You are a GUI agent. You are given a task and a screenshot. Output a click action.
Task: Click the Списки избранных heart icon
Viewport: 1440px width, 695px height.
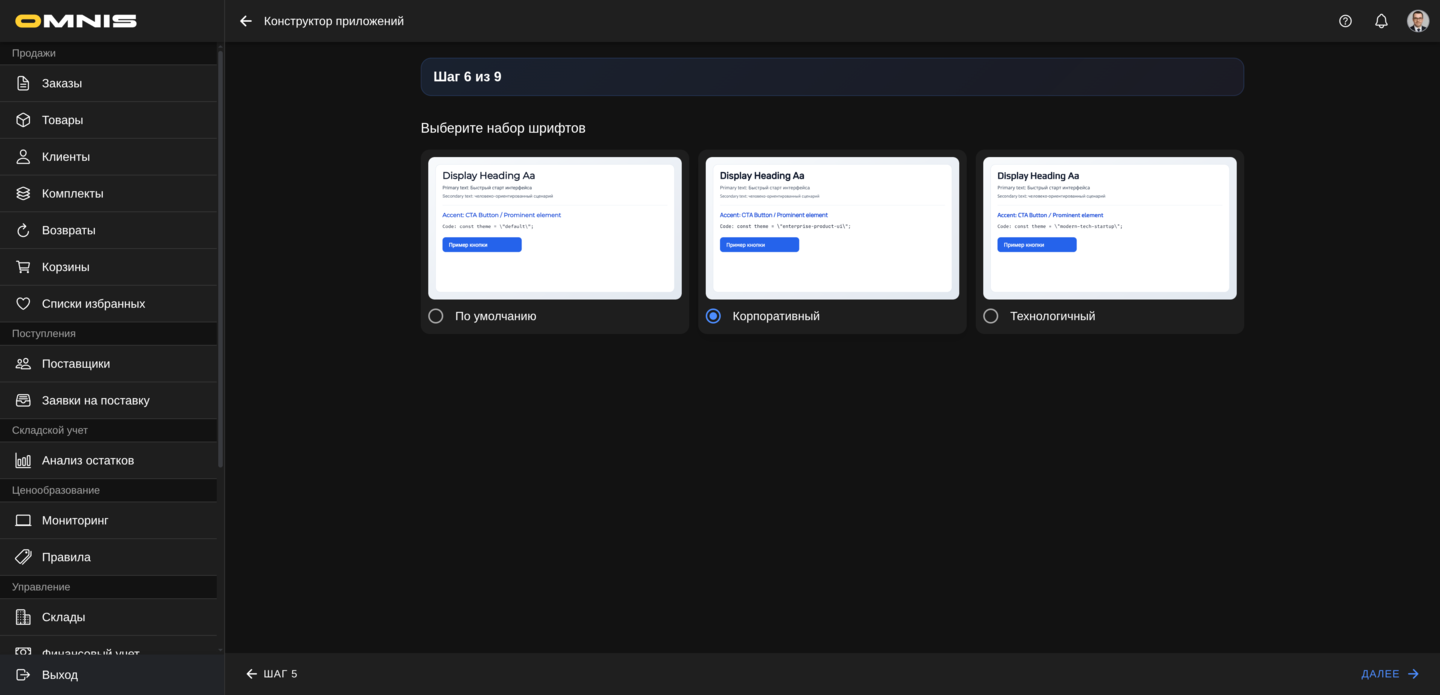23,304
